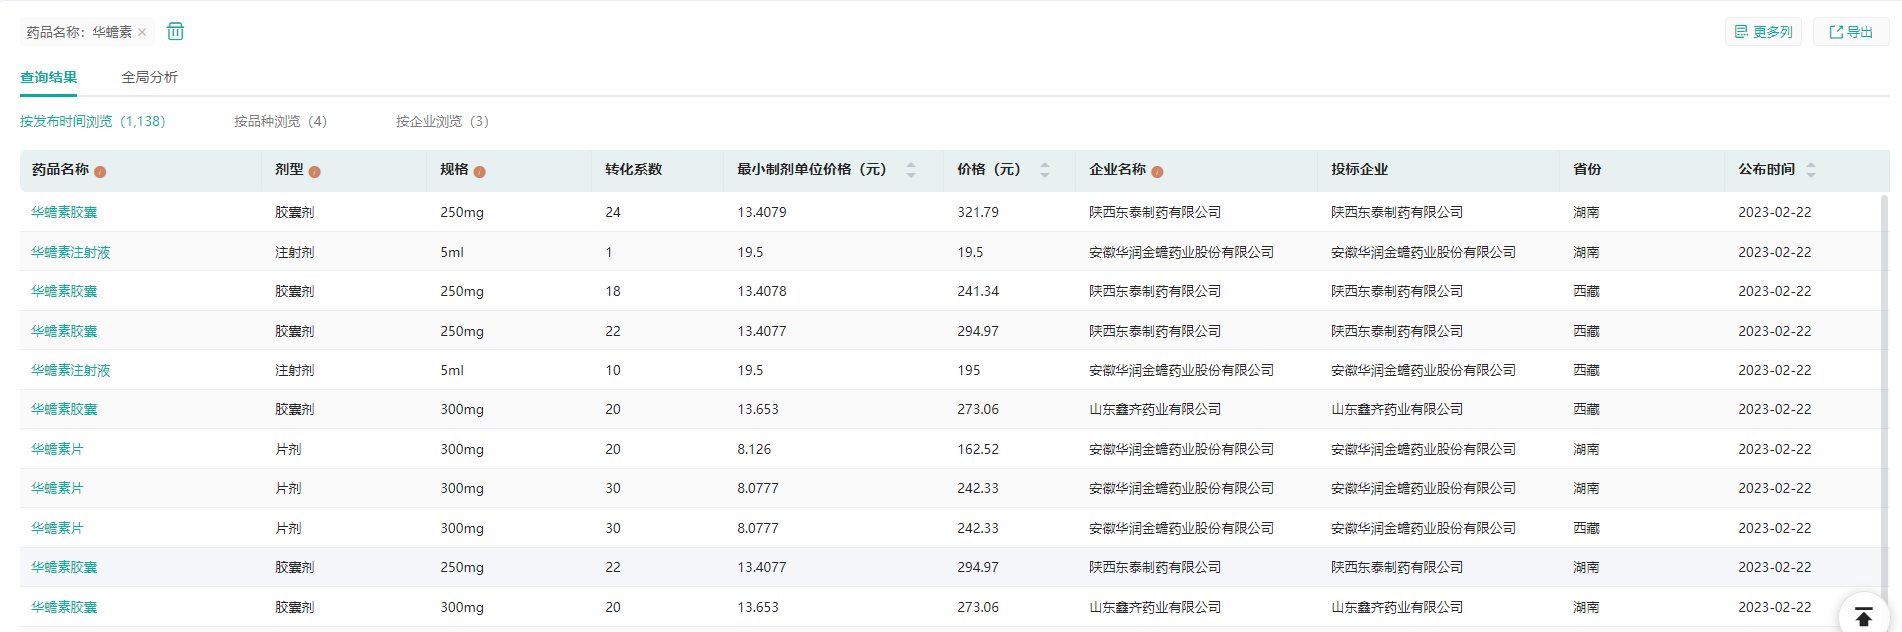This screenshot has height=632, width=1902.
Task: Switch to the 全局分析 tab
Action: click(x=149, y=77)
